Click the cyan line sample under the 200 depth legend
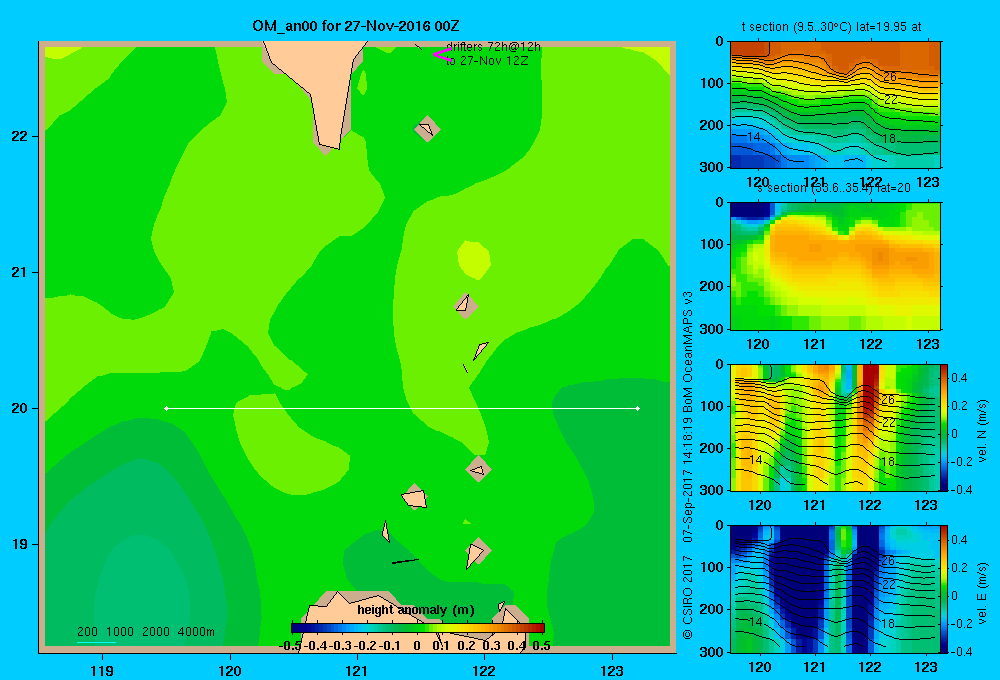Image resolution: width=1000 pixels, height=680 pixels. [x=96, y=642]
